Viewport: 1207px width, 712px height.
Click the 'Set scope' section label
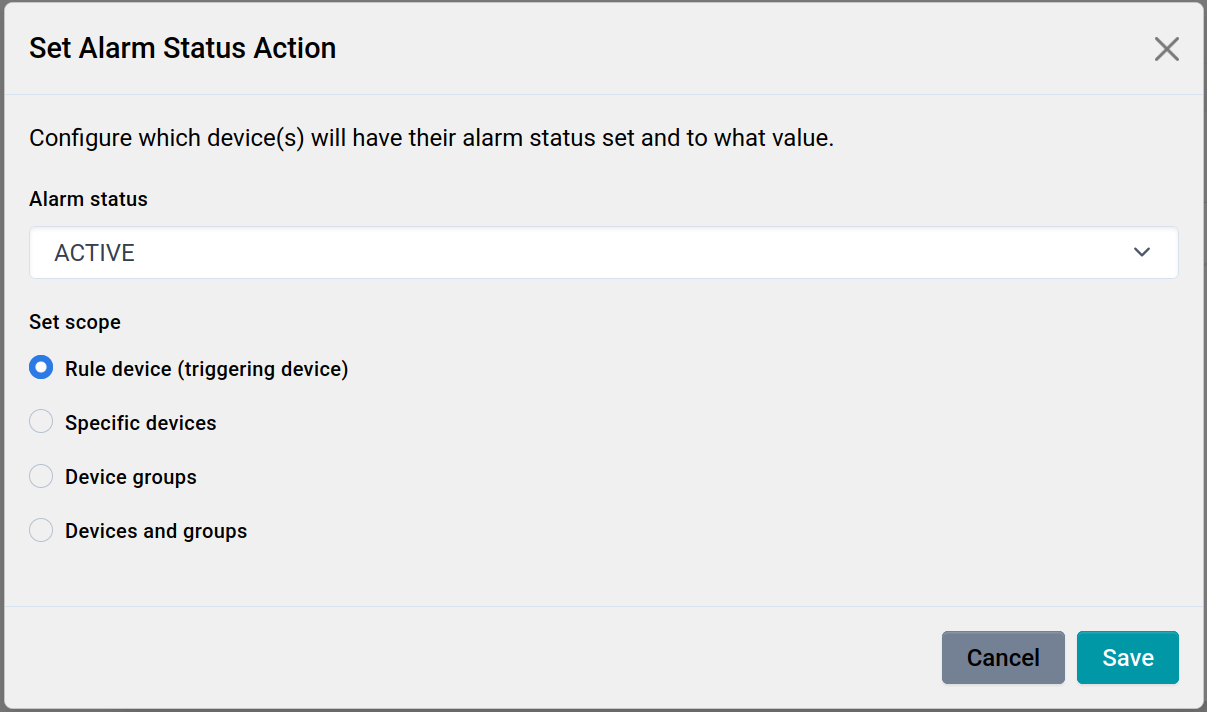75,322
